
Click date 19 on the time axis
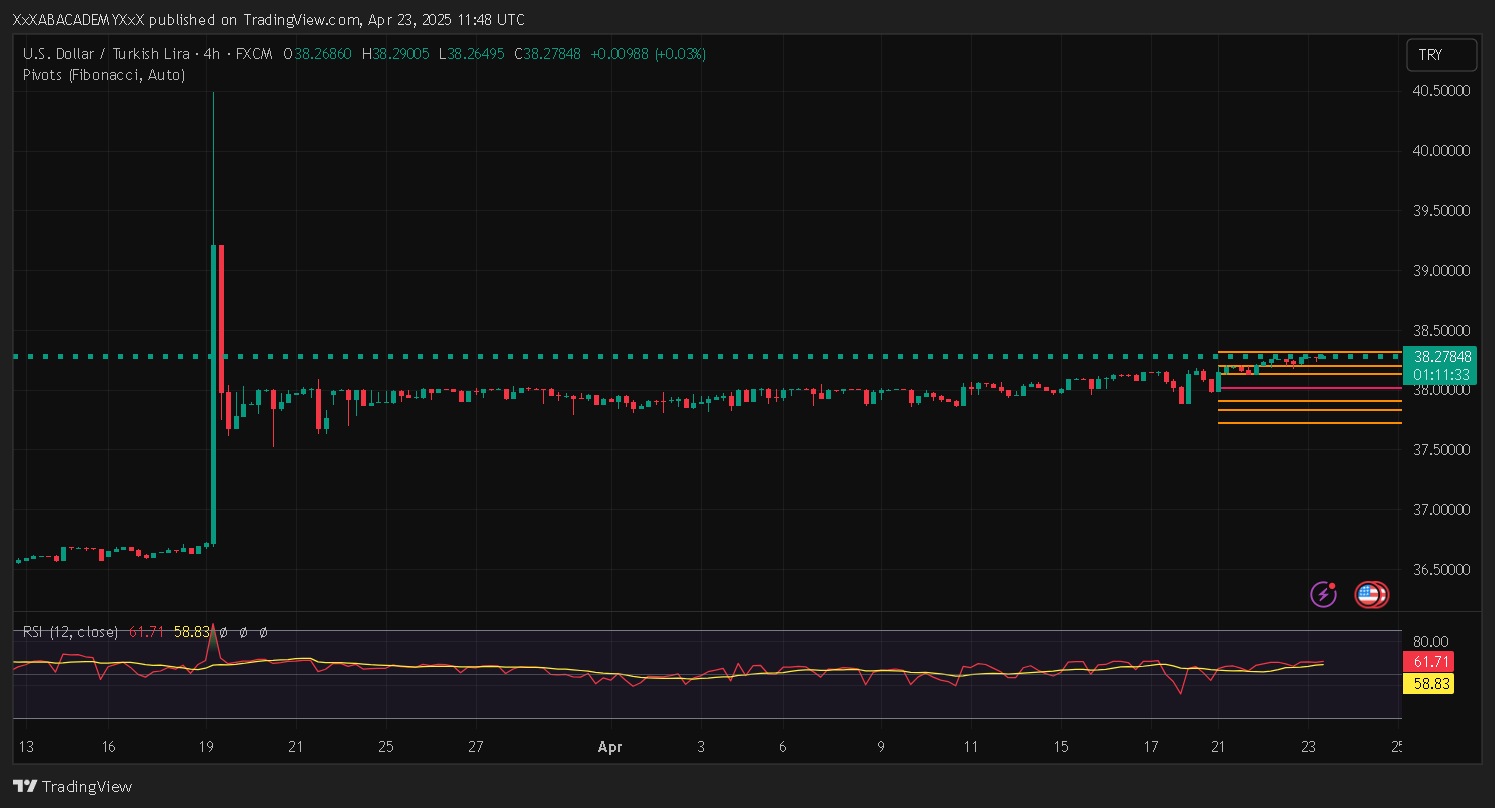(206, 747)
